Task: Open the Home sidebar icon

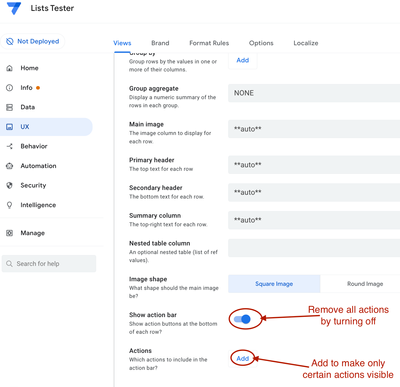Action: [x=10, y=68]
